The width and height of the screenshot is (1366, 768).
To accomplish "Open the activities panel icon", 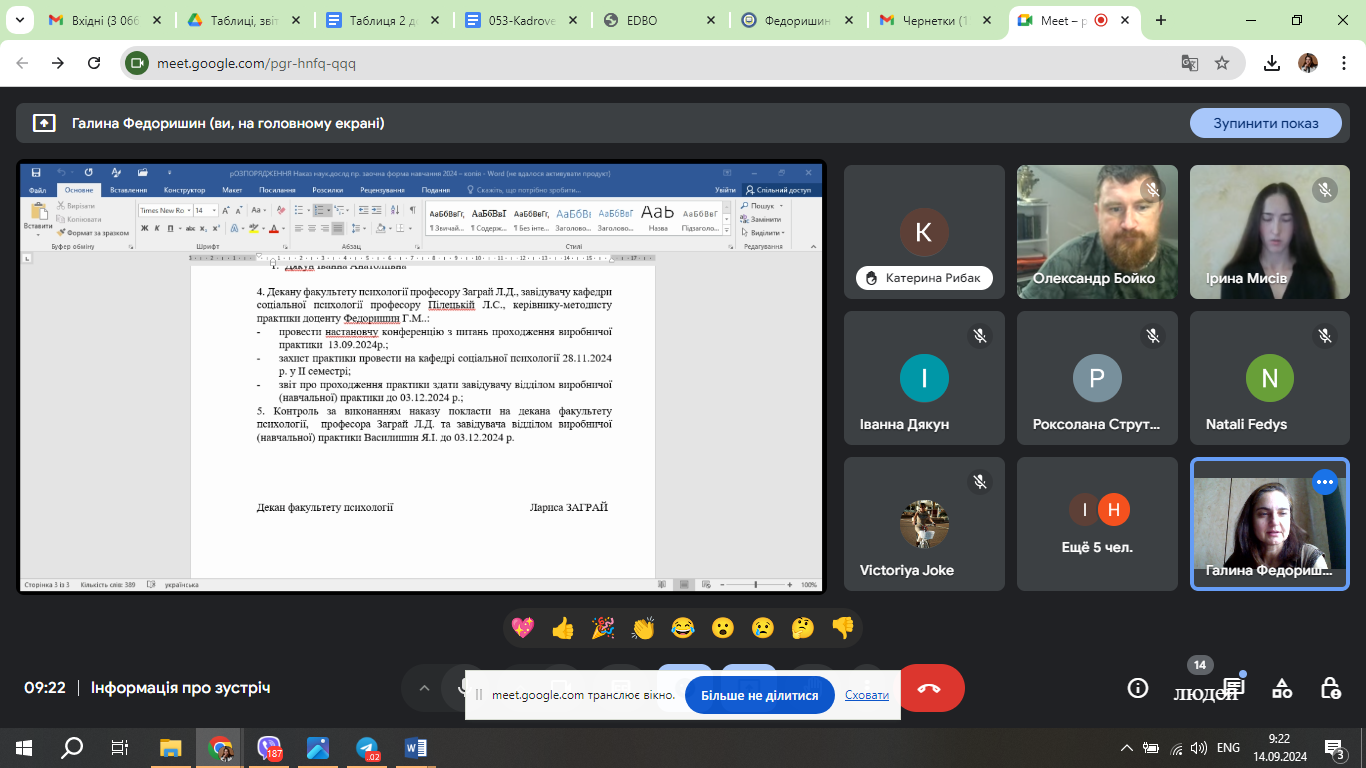I will tap(1281, 688).
